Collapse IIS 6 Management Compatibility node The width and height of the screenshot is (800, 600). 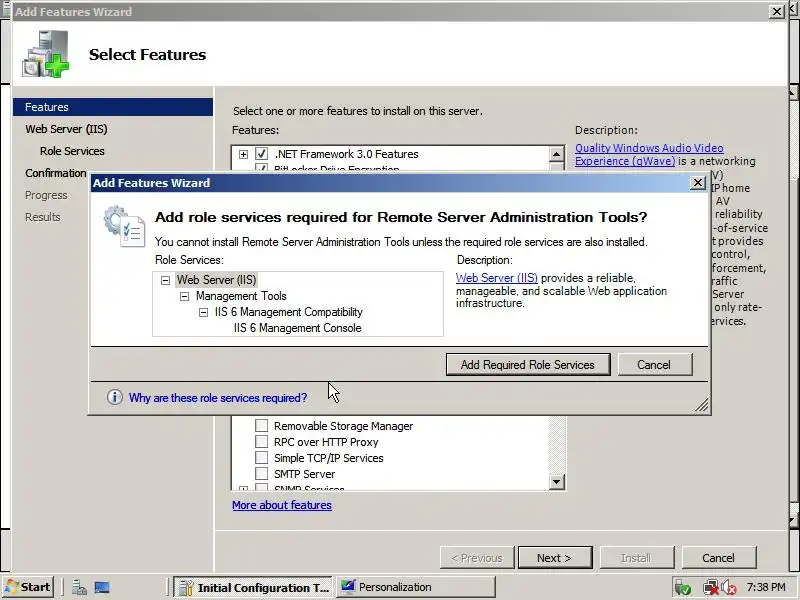203,312
